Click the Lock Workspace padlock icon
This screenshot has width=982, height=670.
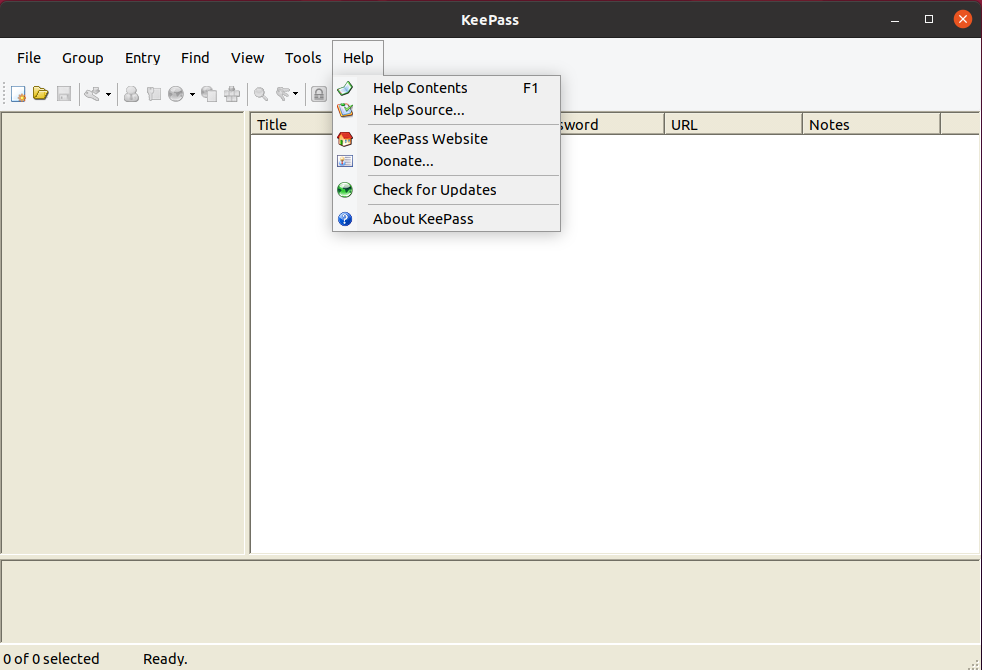(319, 94)
